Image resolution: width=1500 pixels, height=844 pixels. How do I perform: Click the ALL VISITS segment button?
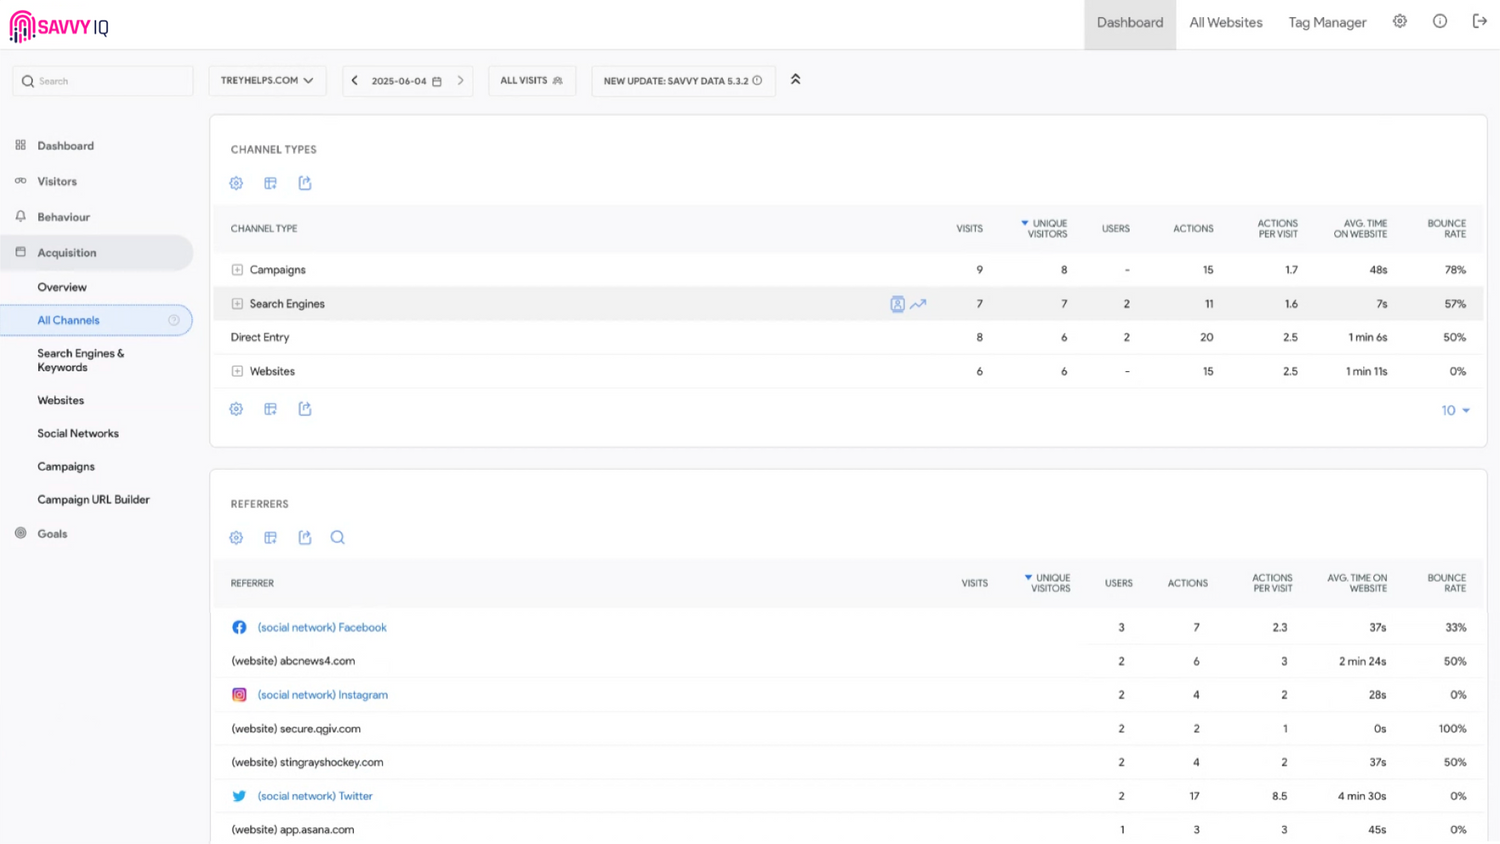click(531, 81)
